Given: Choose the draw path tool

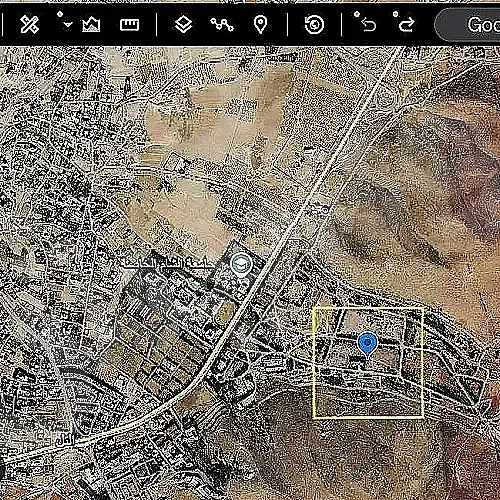Looking at the screenshot, I should click(x=222, y=24).
